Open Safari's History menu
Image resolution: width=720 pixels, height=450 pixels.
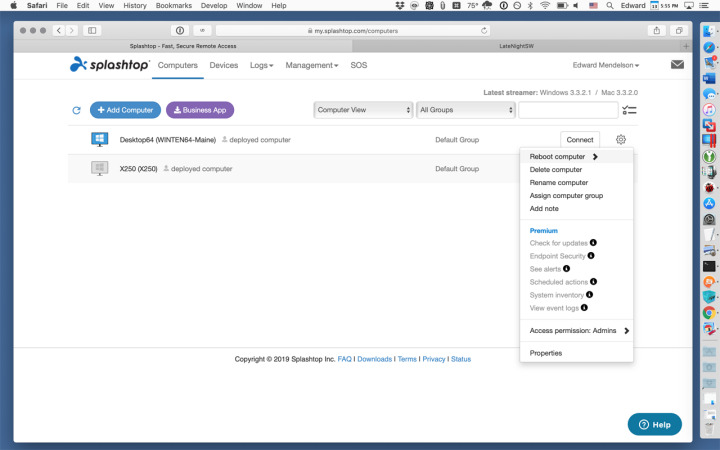pyautogui.click(x=135, y=6)
